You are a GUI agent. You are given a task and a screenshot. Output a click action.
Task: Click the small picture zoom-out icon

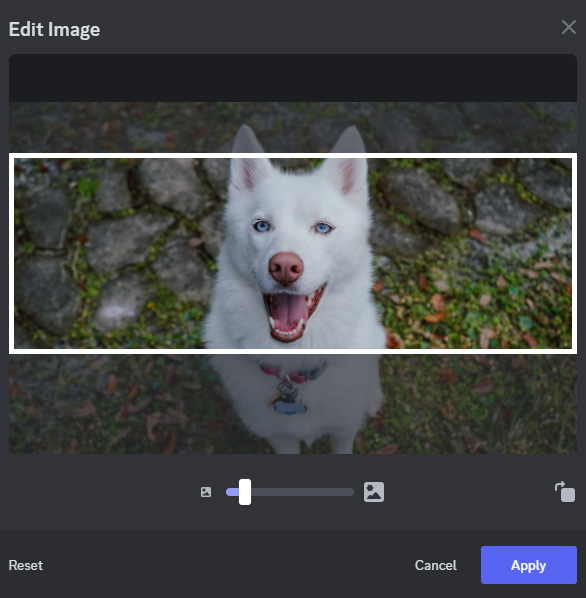[x=206, y=492]
